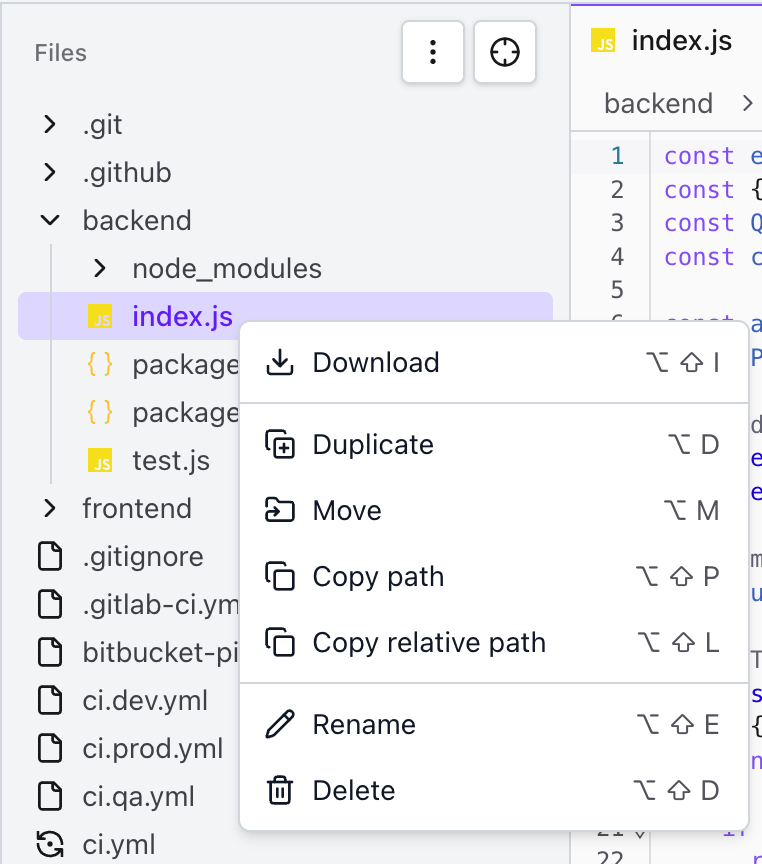Click the Duplicate icon in the context menu
The image size is (762, 864).
[281, 444]
